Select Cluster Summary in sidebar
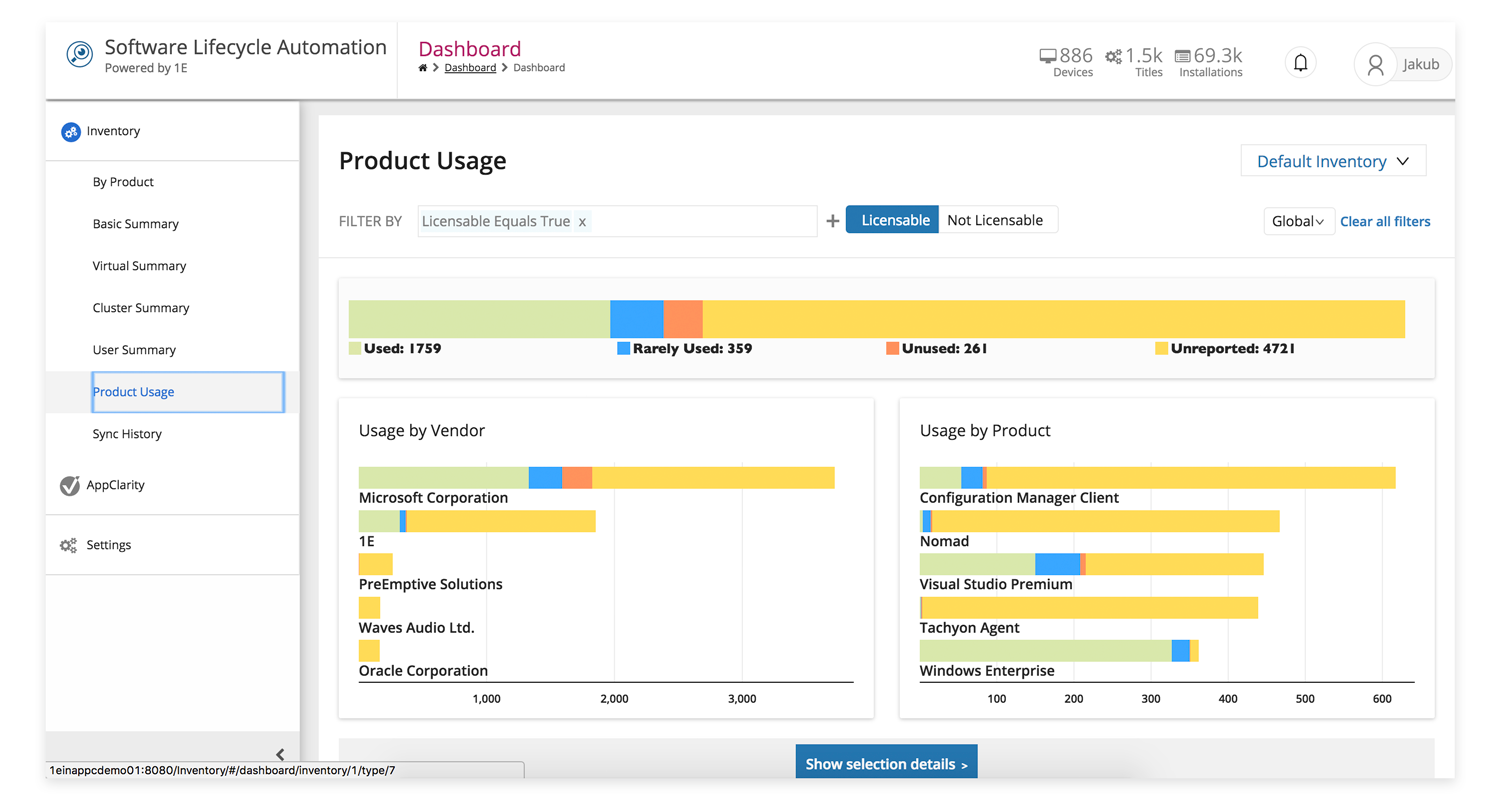This screenshot has width=1500, height=800. pos(141,308)
